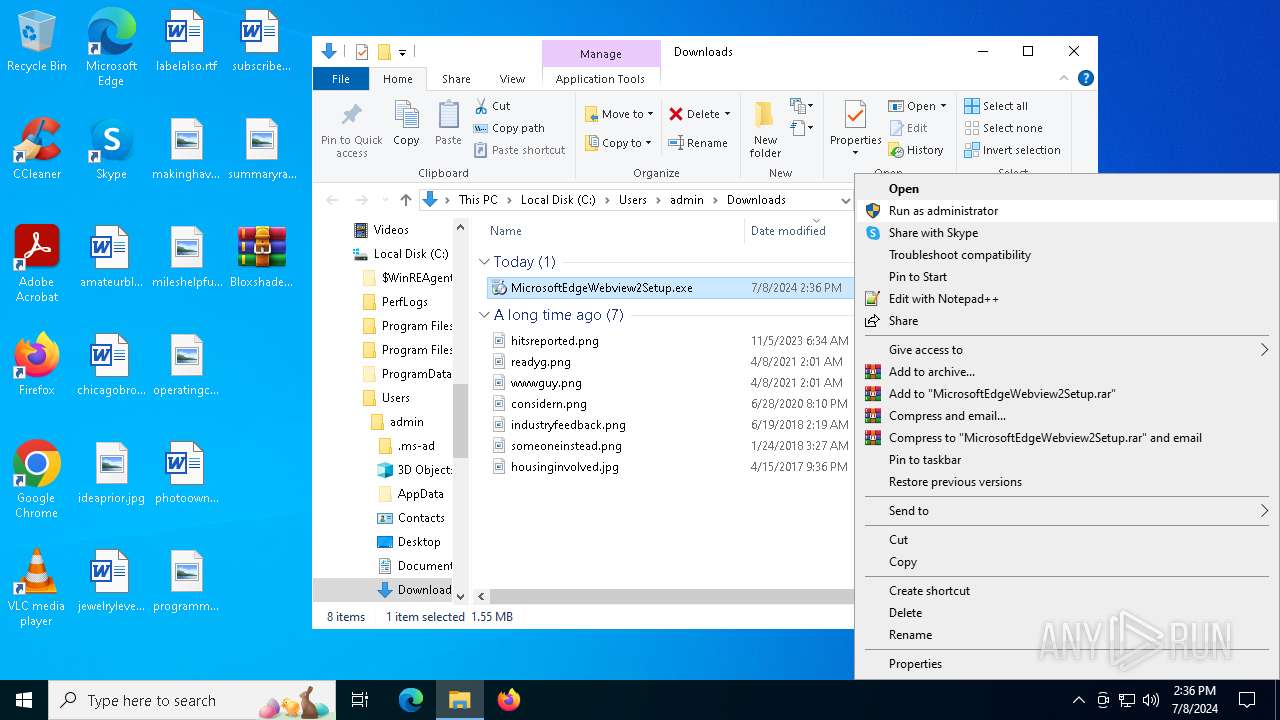Screen dimensions: 1280x720
Task: Open Microsoft Edge from the taskbar
Action: pos(411,700)
